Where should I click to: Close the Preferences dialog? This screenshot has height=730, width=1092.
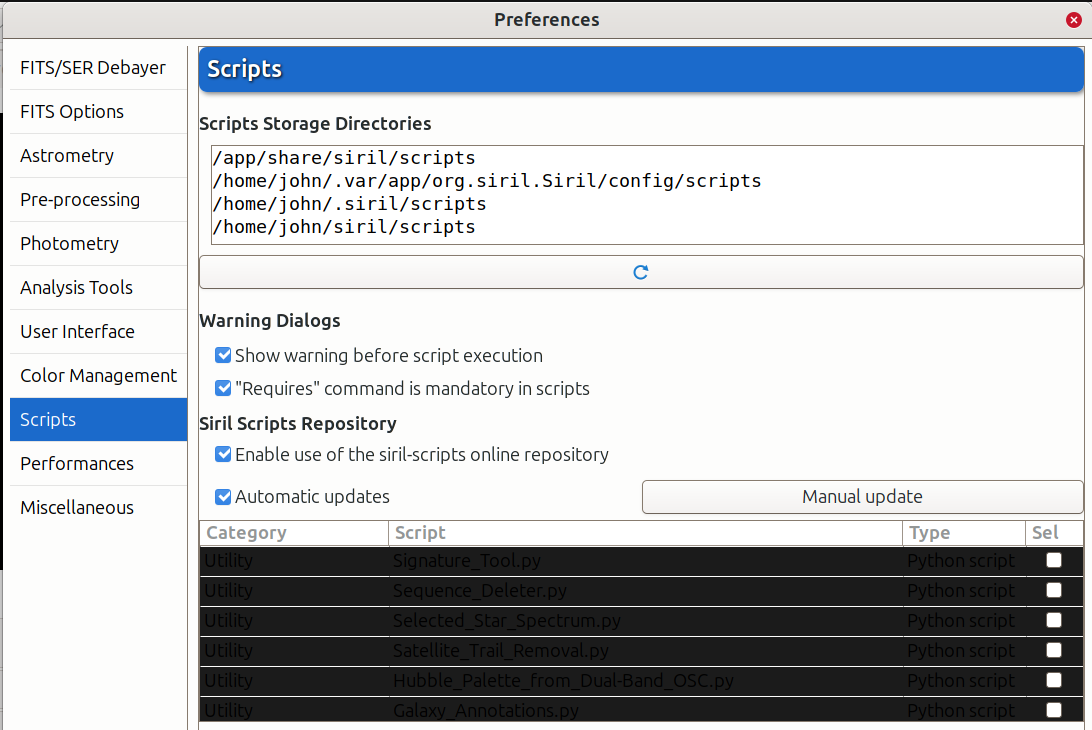pos(1073,19)
